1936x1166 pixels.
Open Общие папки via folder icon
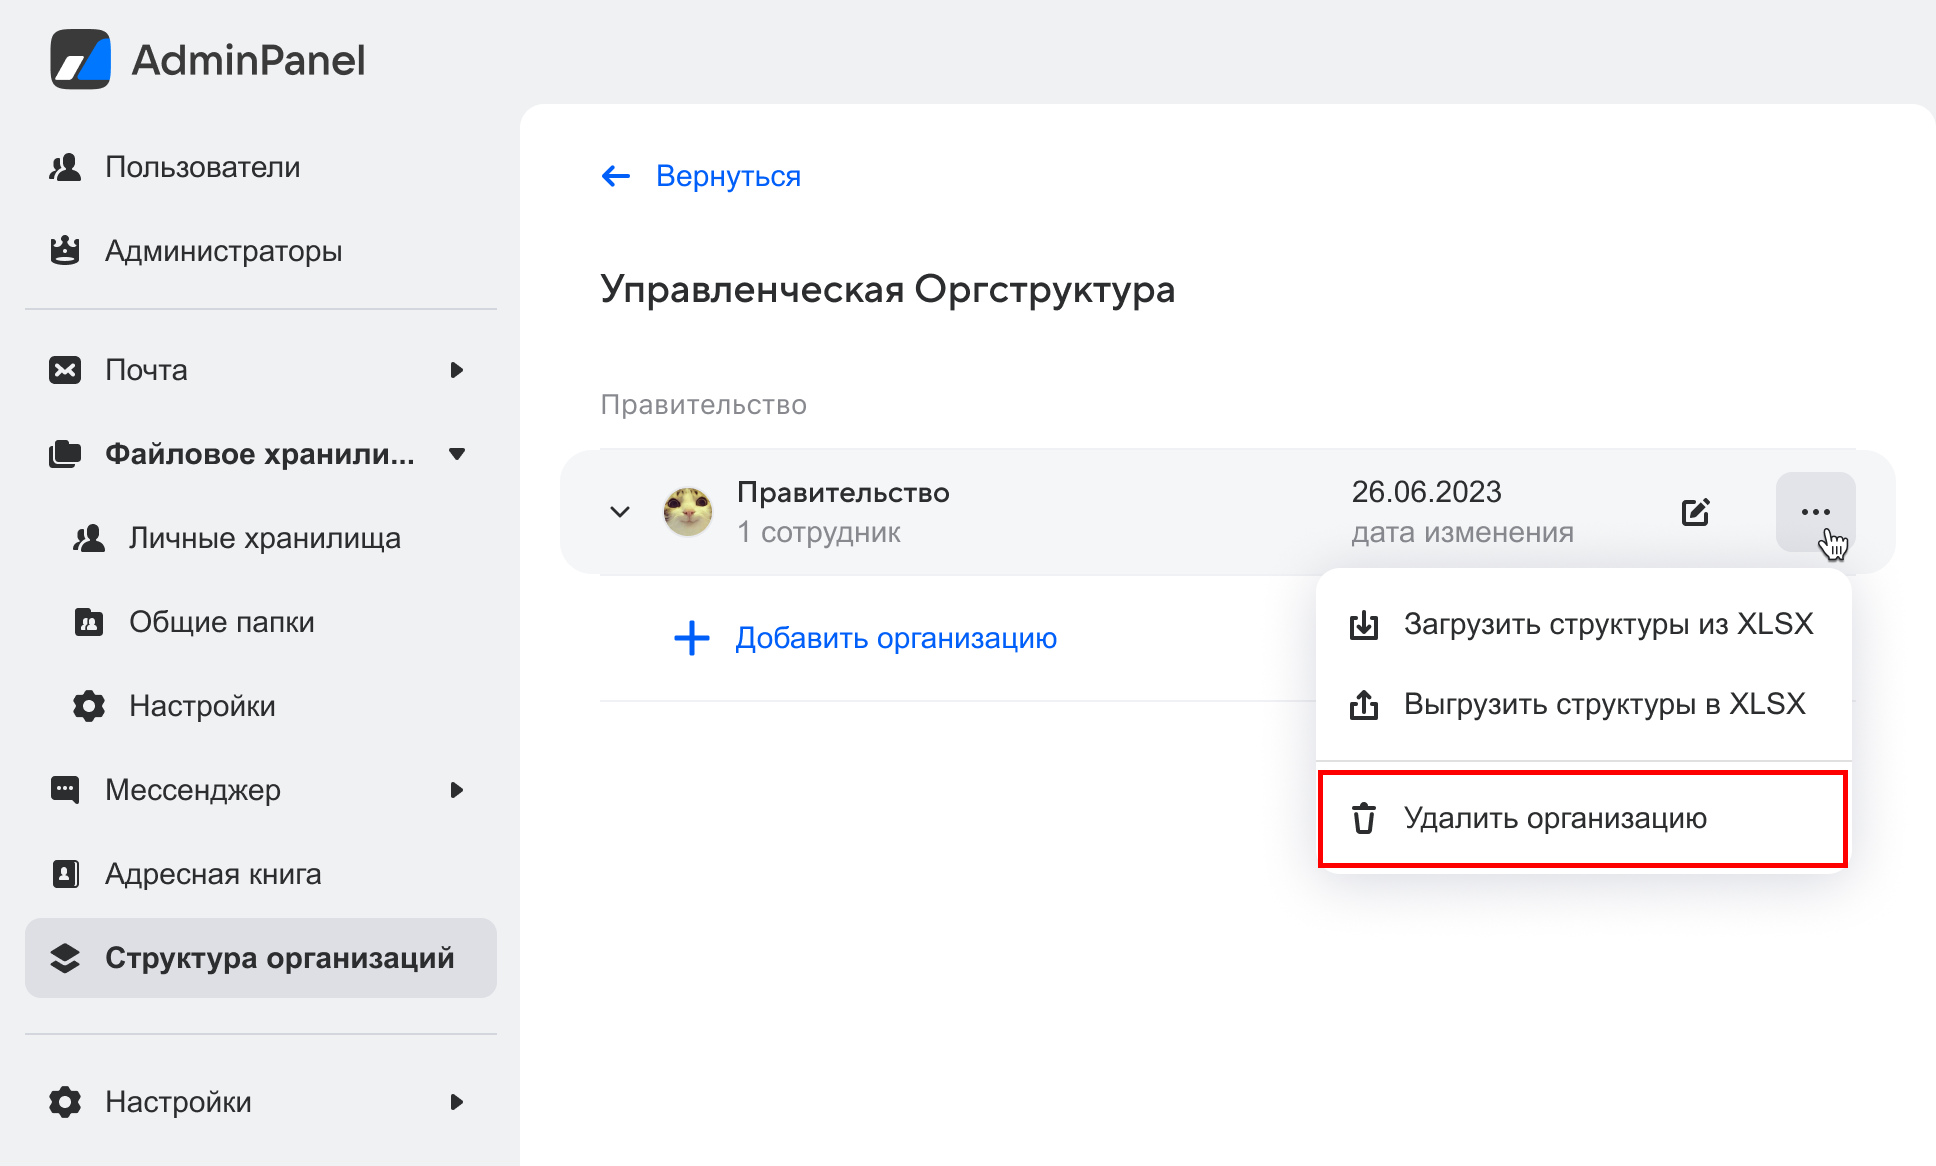click(89, 621)
